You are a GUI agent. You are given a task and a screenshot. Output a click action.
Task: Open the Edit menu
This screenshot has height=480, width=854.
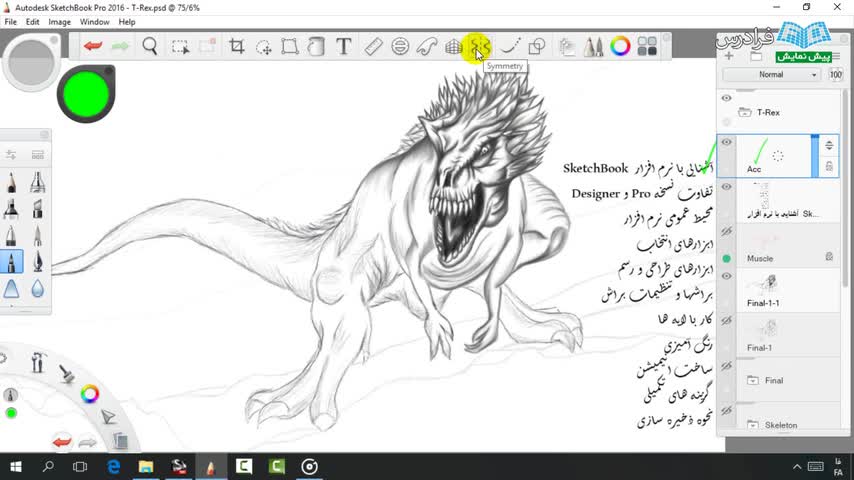tap(33, 22)
